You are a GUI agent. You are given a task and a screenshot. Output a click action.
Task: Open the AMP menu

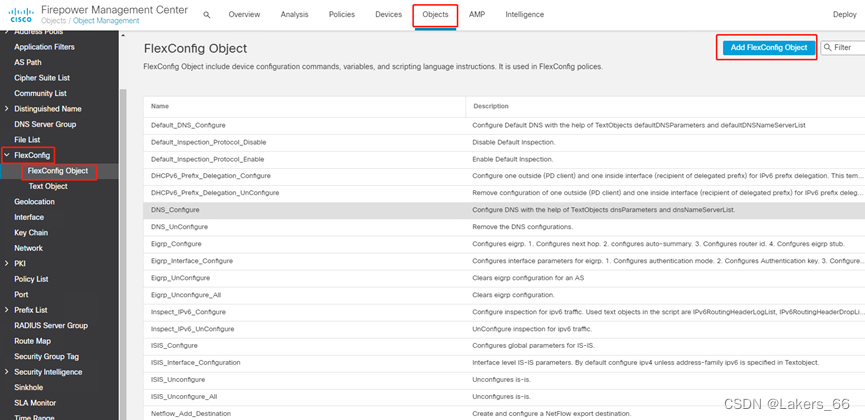pyautogui.click(x=477, y=15)
